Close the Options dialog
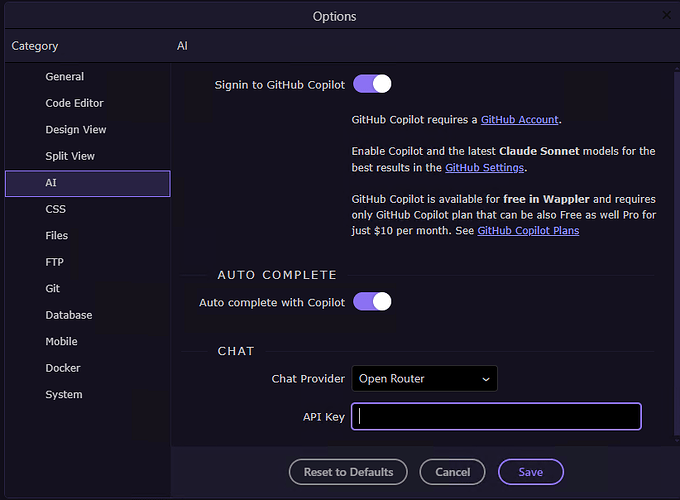The width and height of the screenshot is (680, 500). click(667, 15)
